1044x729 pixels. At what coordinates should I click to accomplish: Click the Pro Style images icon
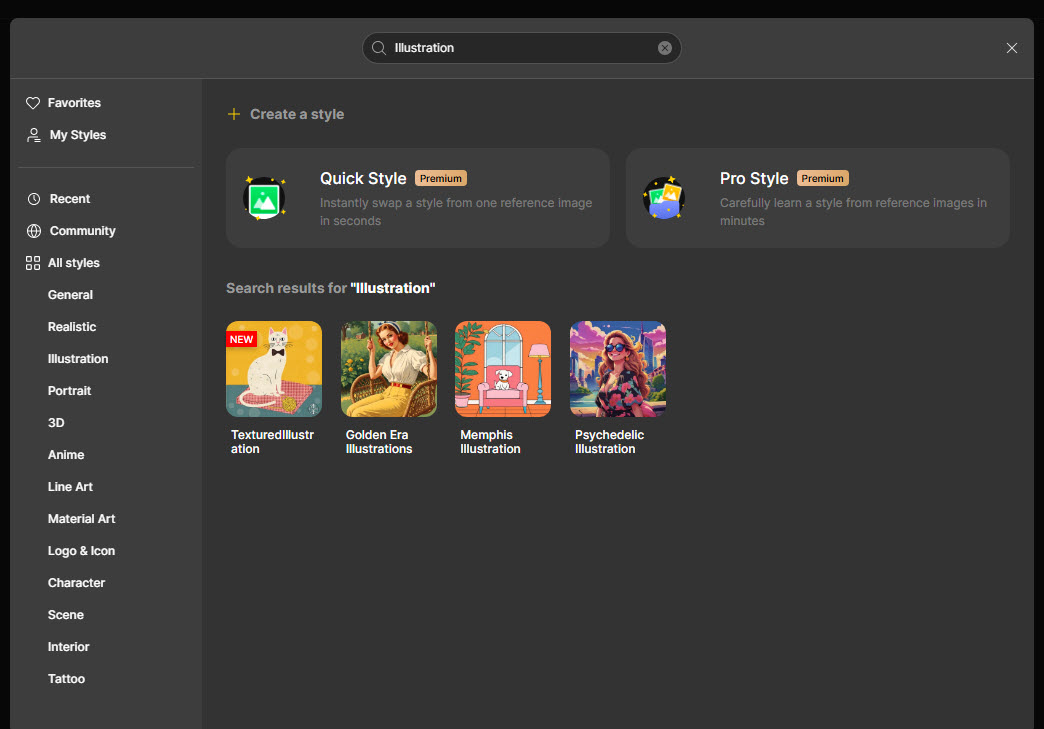pyautogui.click(x=663, y=197)
